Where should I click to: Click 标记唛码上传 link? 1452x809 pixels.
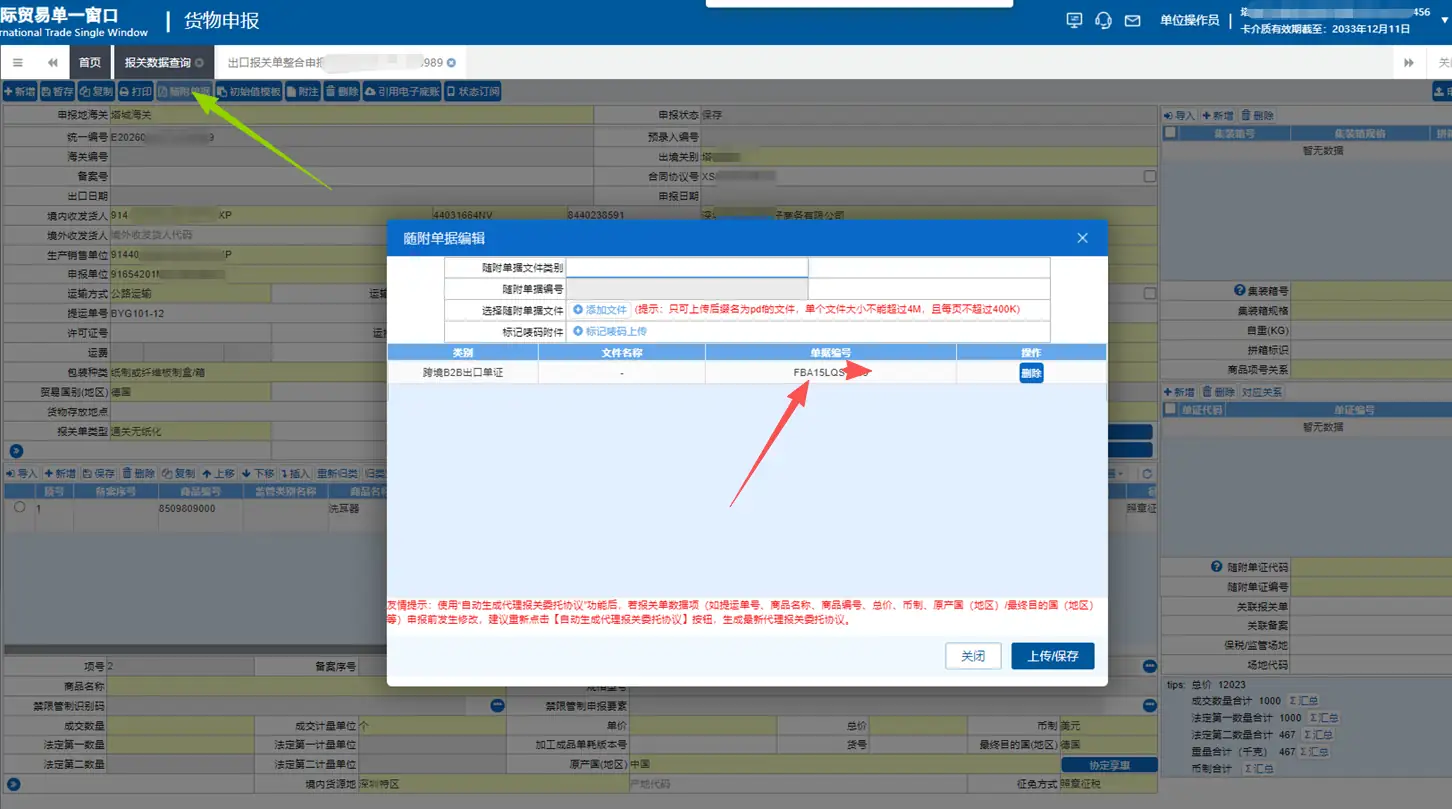click(x=610, y=331)
